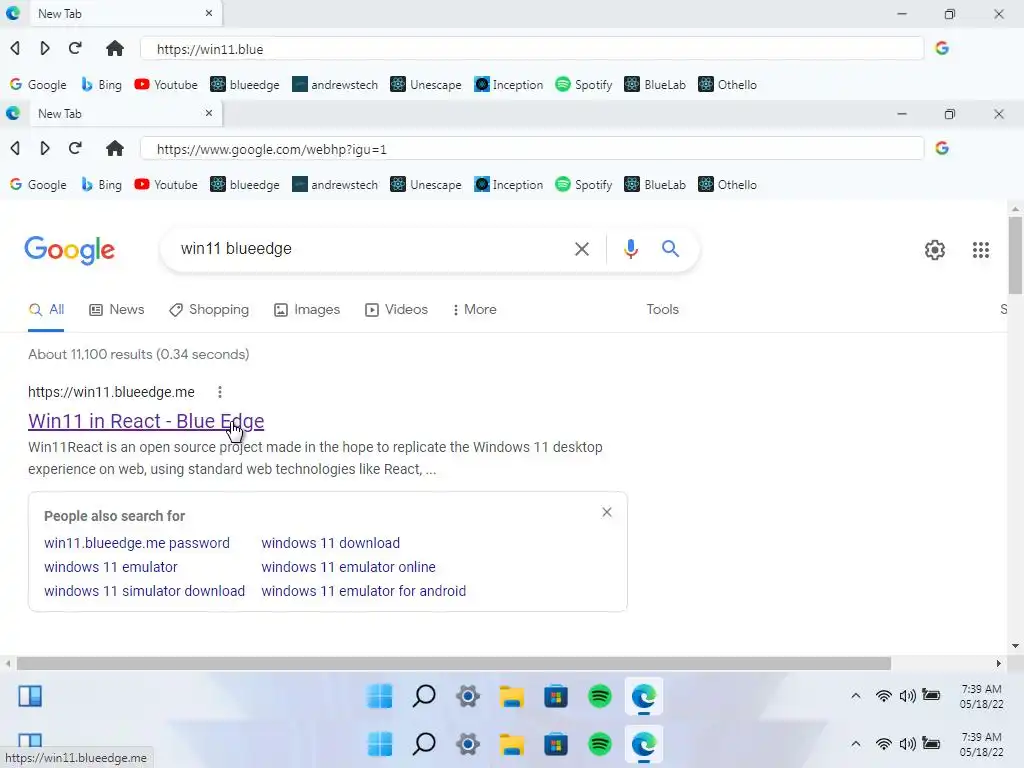Image resolution: width=1024 pixels, height=768 pixels.
Task: Open Othello bookmark in outer browser window
Action: click(728, 85)
